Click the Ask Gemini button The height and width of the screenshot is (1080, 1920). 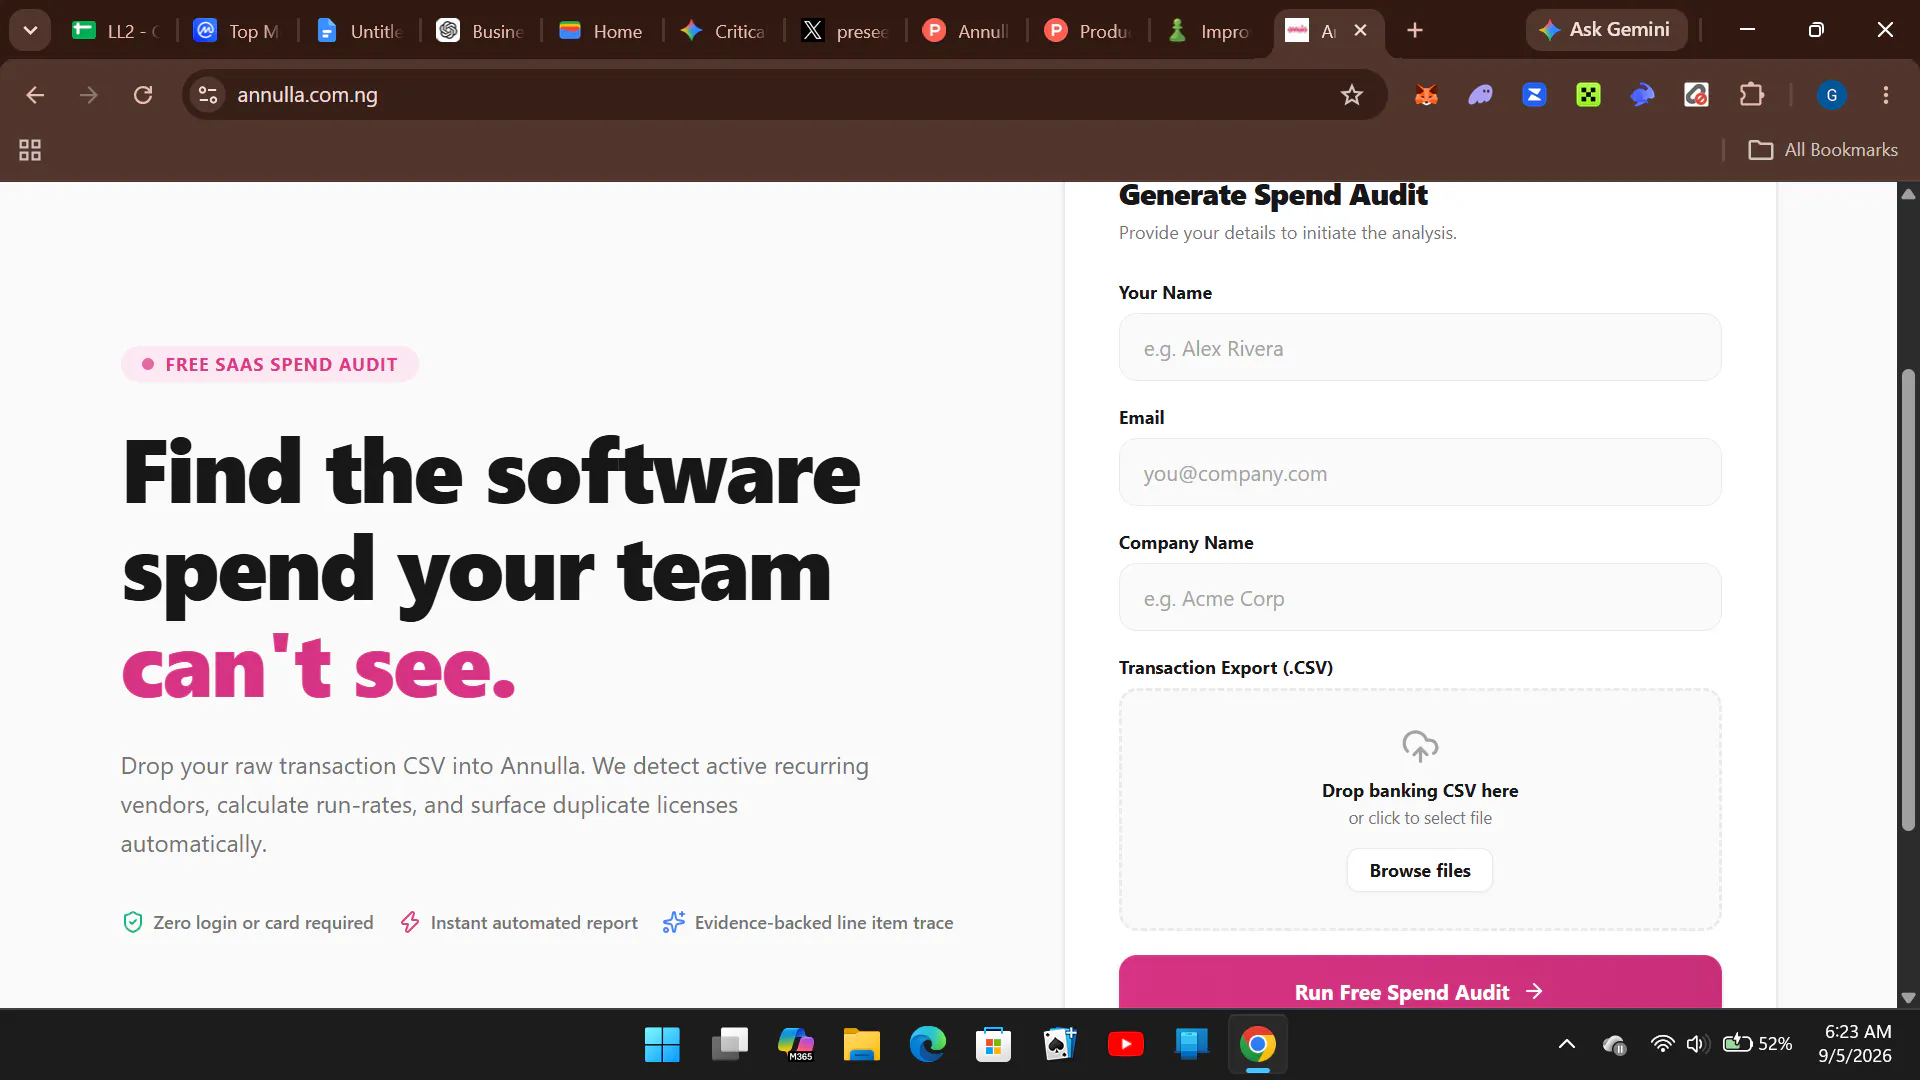click(x=1605, y=30)
